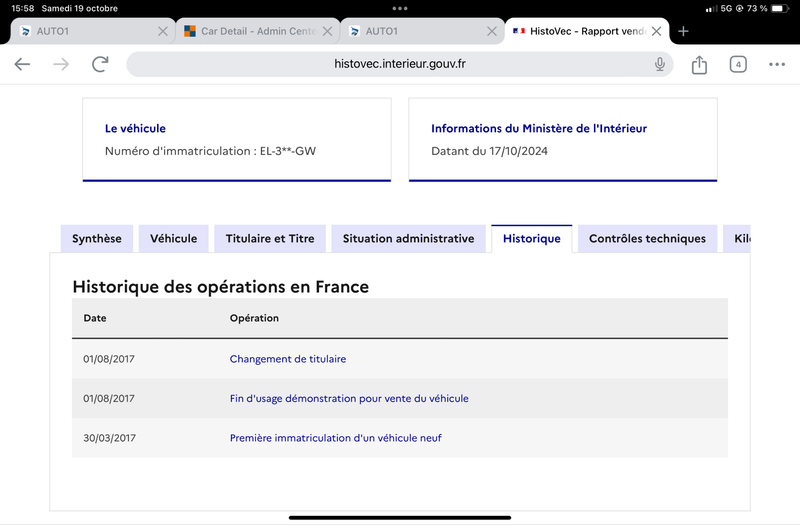Click date 30/03/2017 in the table
Screen dimensions: 800x525
pos(110,438)
